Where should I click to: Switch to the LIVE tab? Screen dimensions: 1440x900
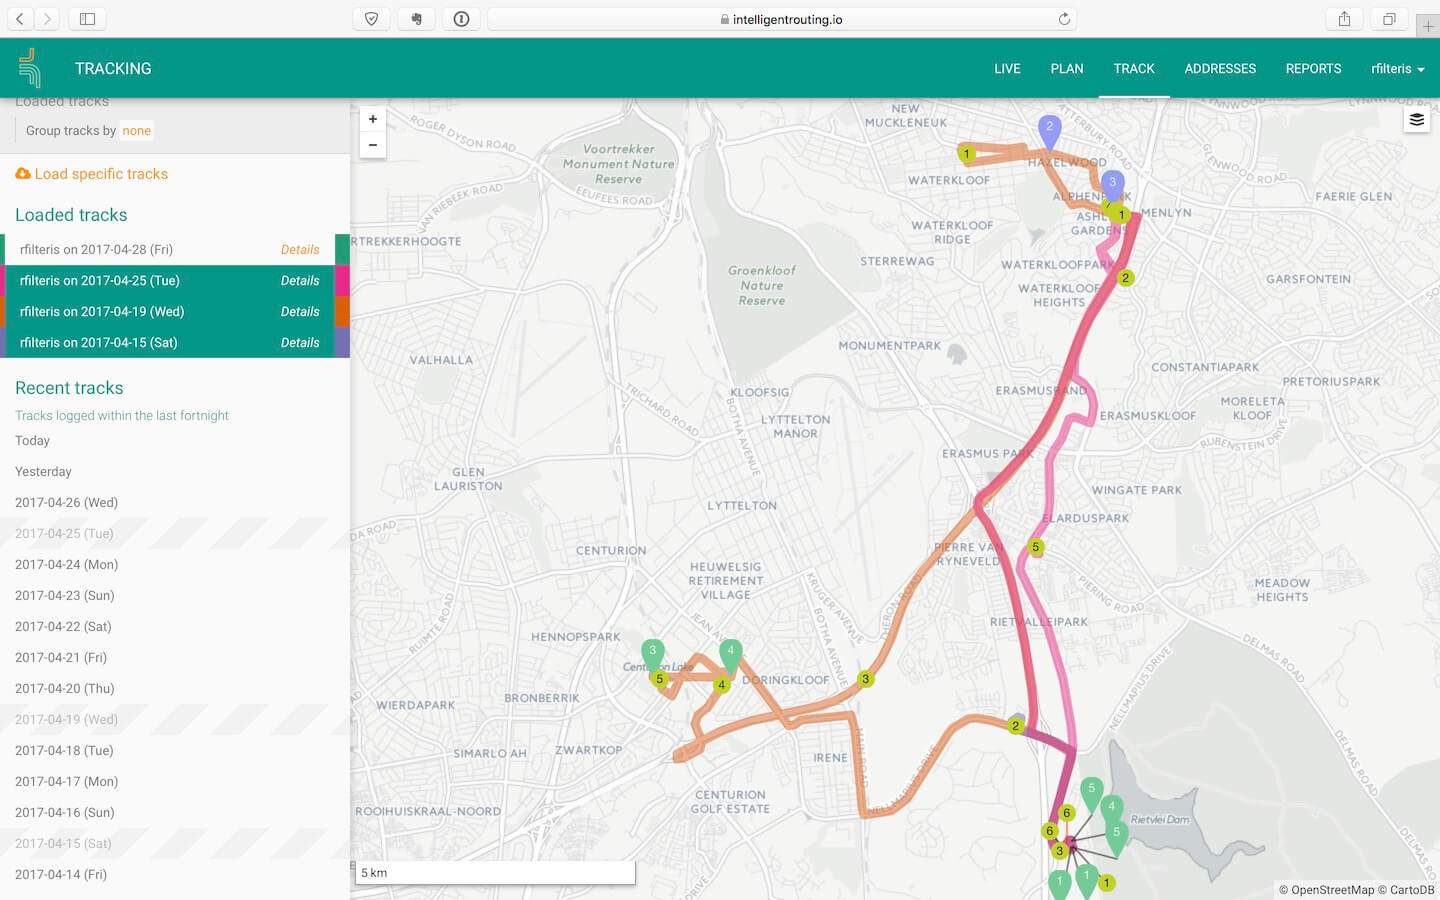click(1007, 69)
